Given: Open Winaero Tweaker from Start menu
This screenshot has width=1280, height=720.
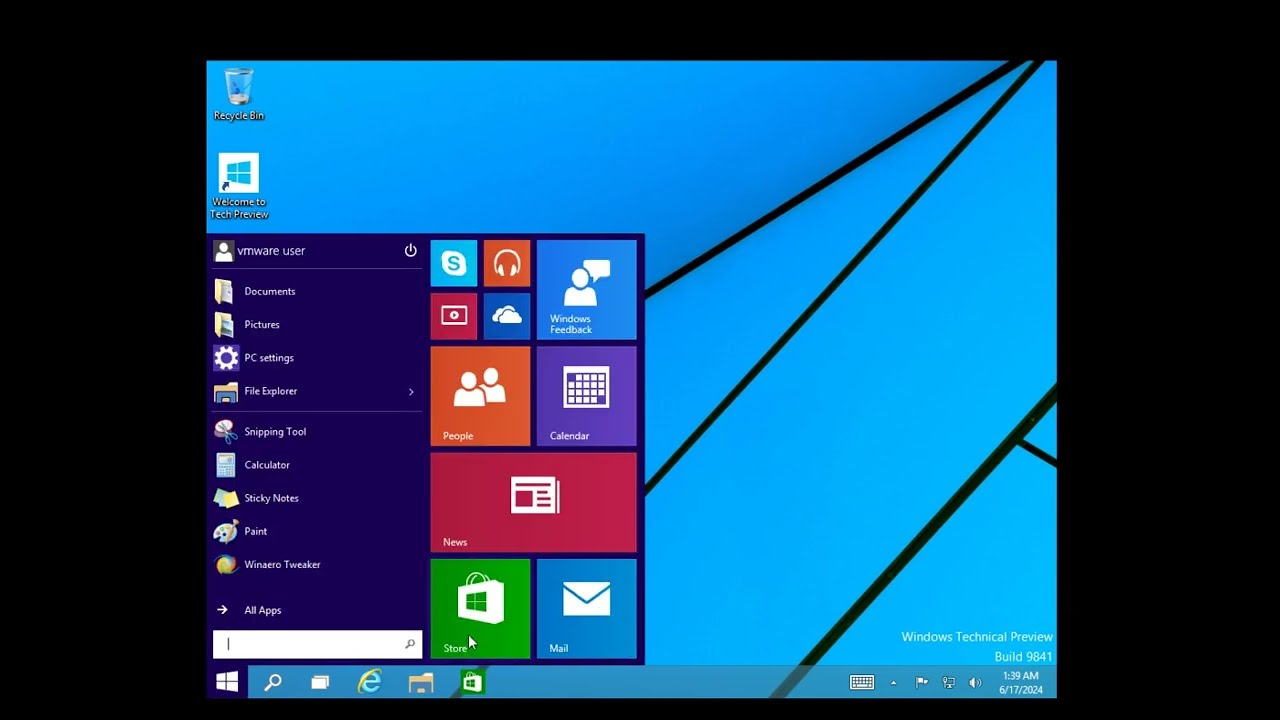Looking at the screenshot, I should coord(316,564).
